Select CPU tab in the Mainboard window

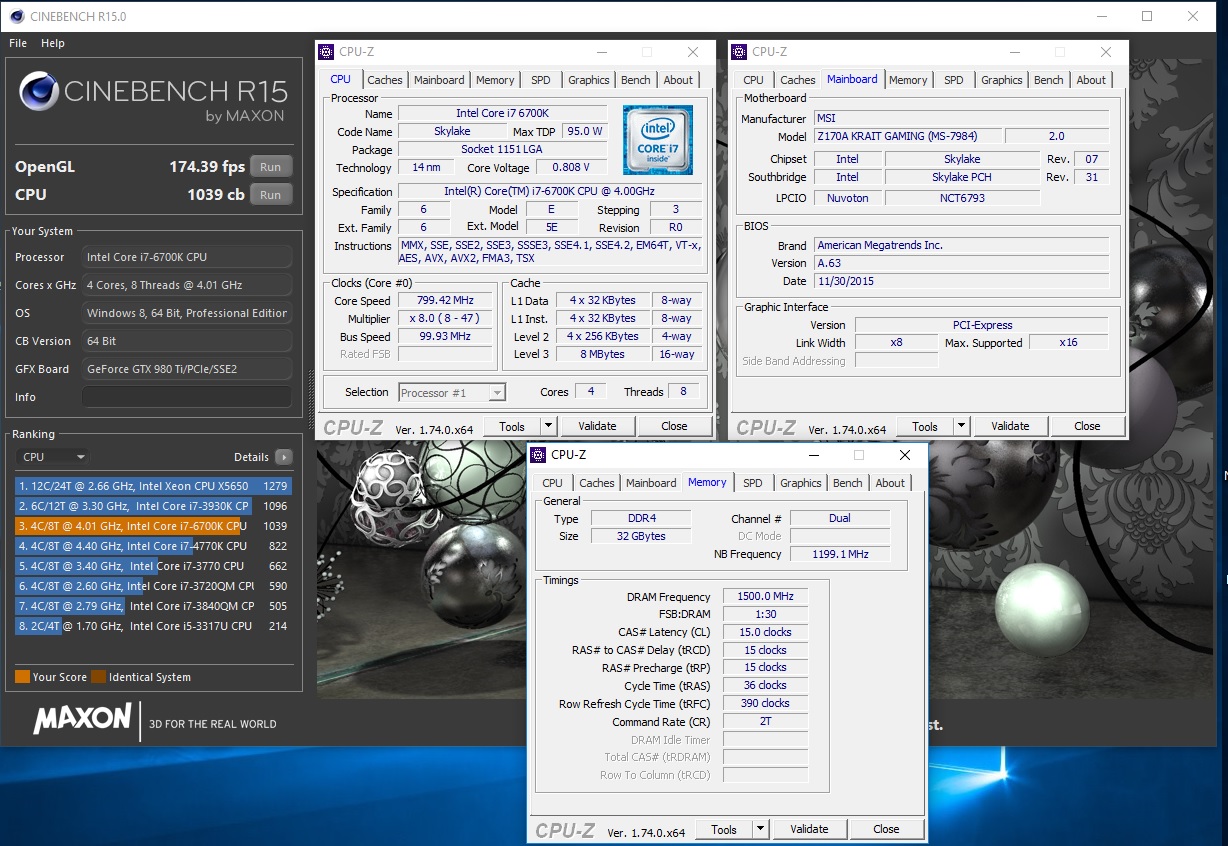pos(754,80)
